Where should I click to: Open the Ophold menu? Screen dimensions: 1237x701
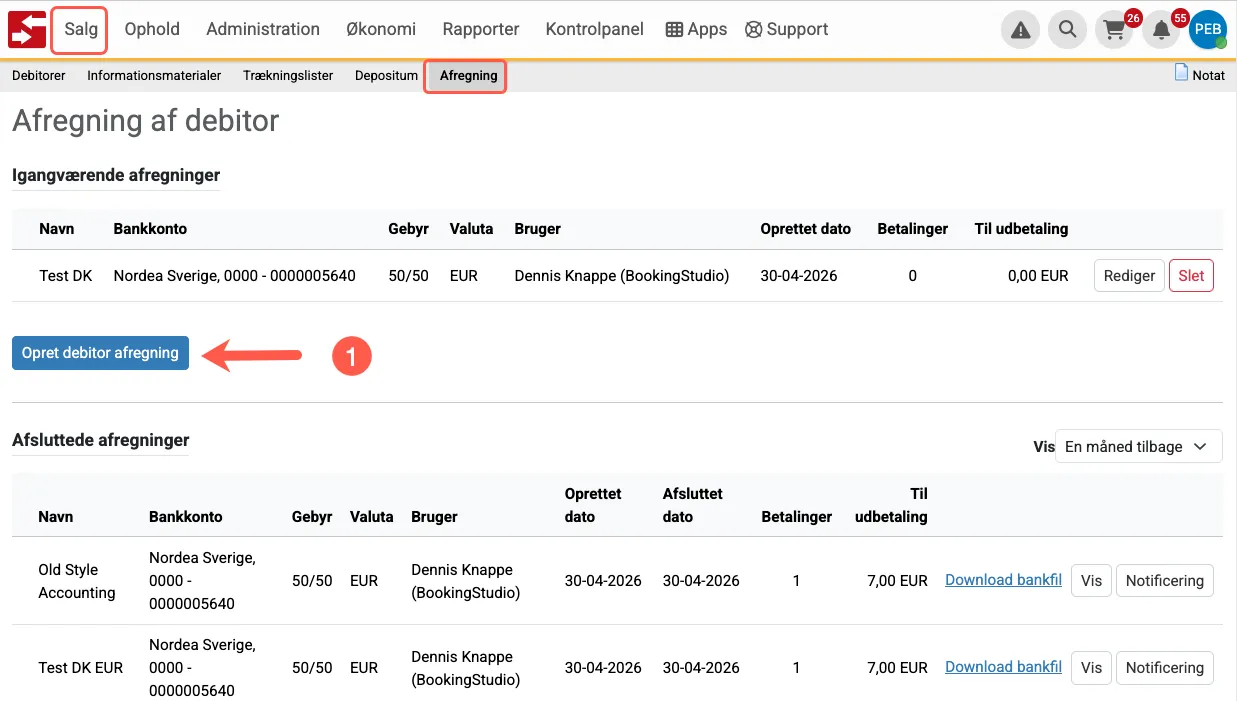[152, 29]
